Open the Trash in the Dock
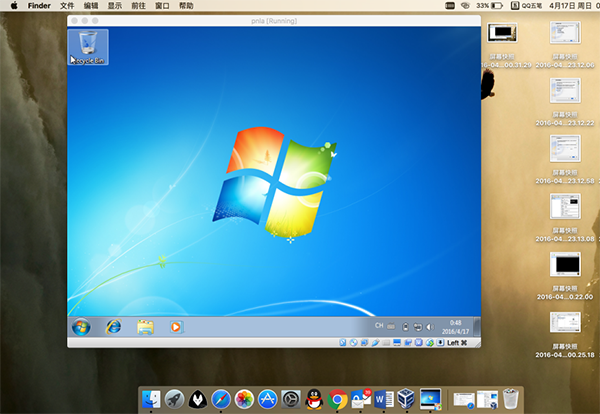This screenshot has width=600, height=414. pyautogui.click(x=511, y=398)
